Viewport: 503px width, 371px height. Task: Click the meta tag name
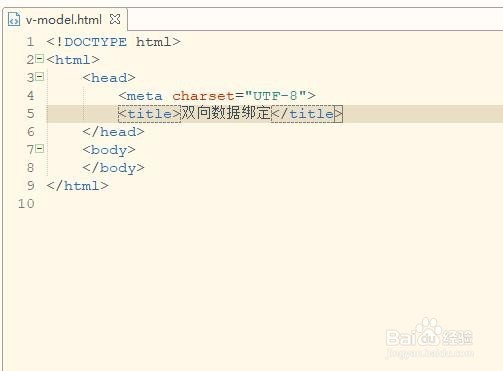[x=145, y=96]
